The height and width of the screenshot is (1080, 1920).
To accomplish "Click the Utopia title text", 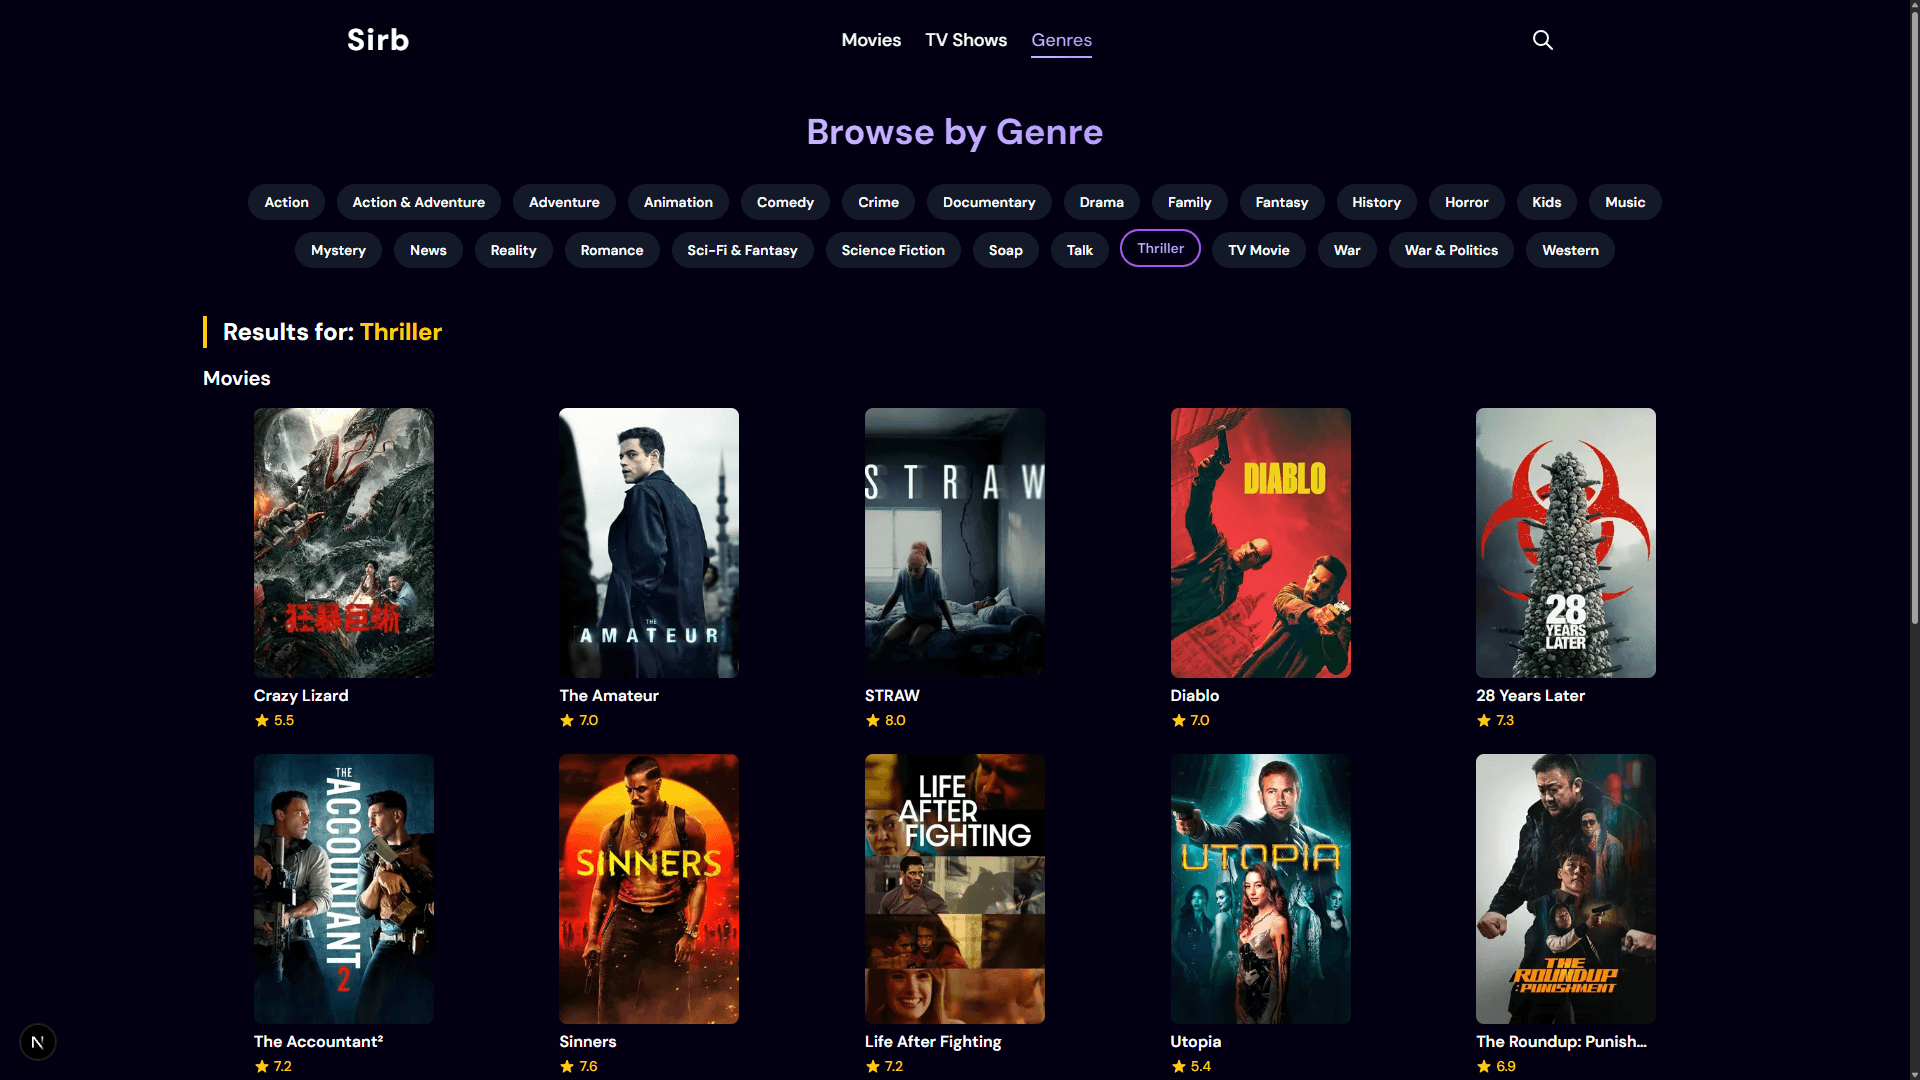I will [x=1196, y=1042].
